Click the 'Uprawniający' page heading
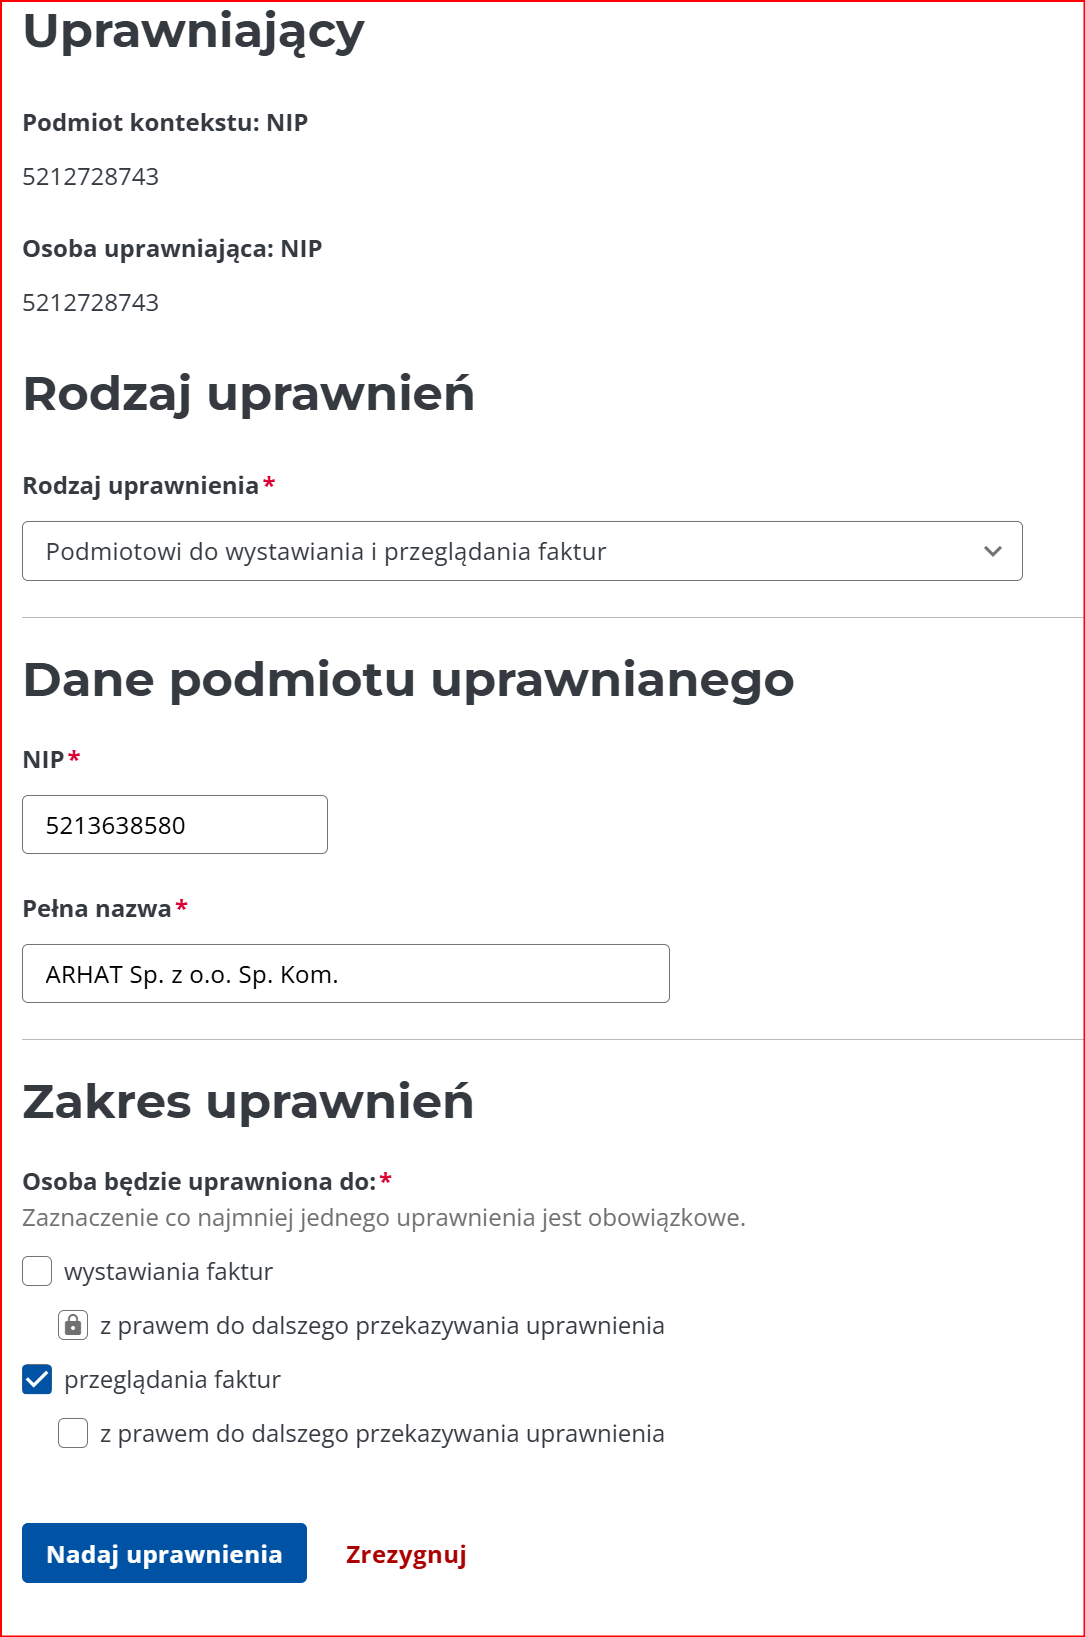 (x=193, y=32)
